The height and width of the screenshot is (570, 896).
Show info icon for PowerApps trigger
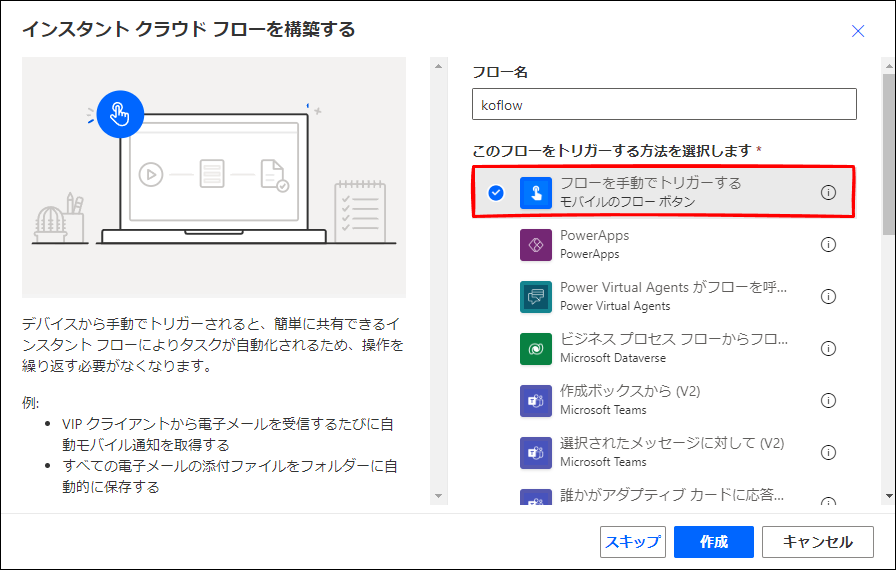828,244
